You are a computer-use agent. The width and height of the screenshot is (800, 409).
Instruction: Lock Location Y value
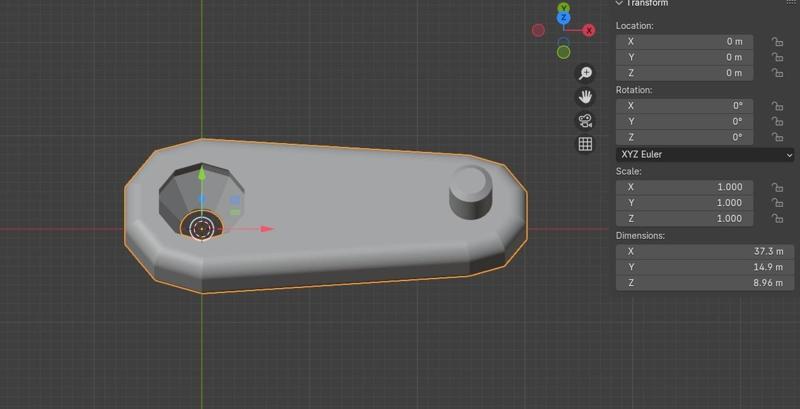click(777, 58)
